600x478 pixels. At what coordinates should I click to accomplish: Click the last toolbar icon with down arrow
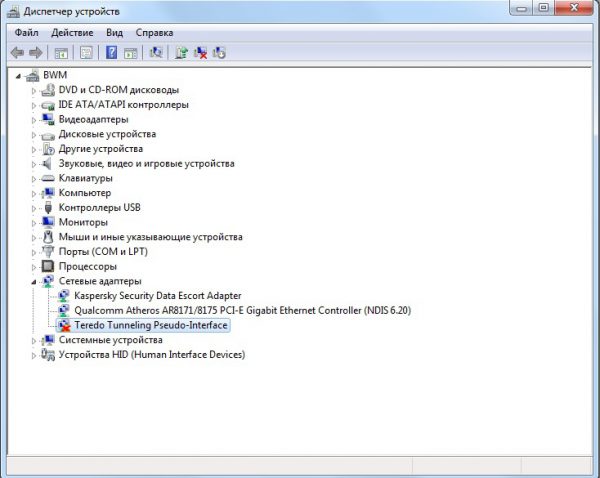point(219,52)
